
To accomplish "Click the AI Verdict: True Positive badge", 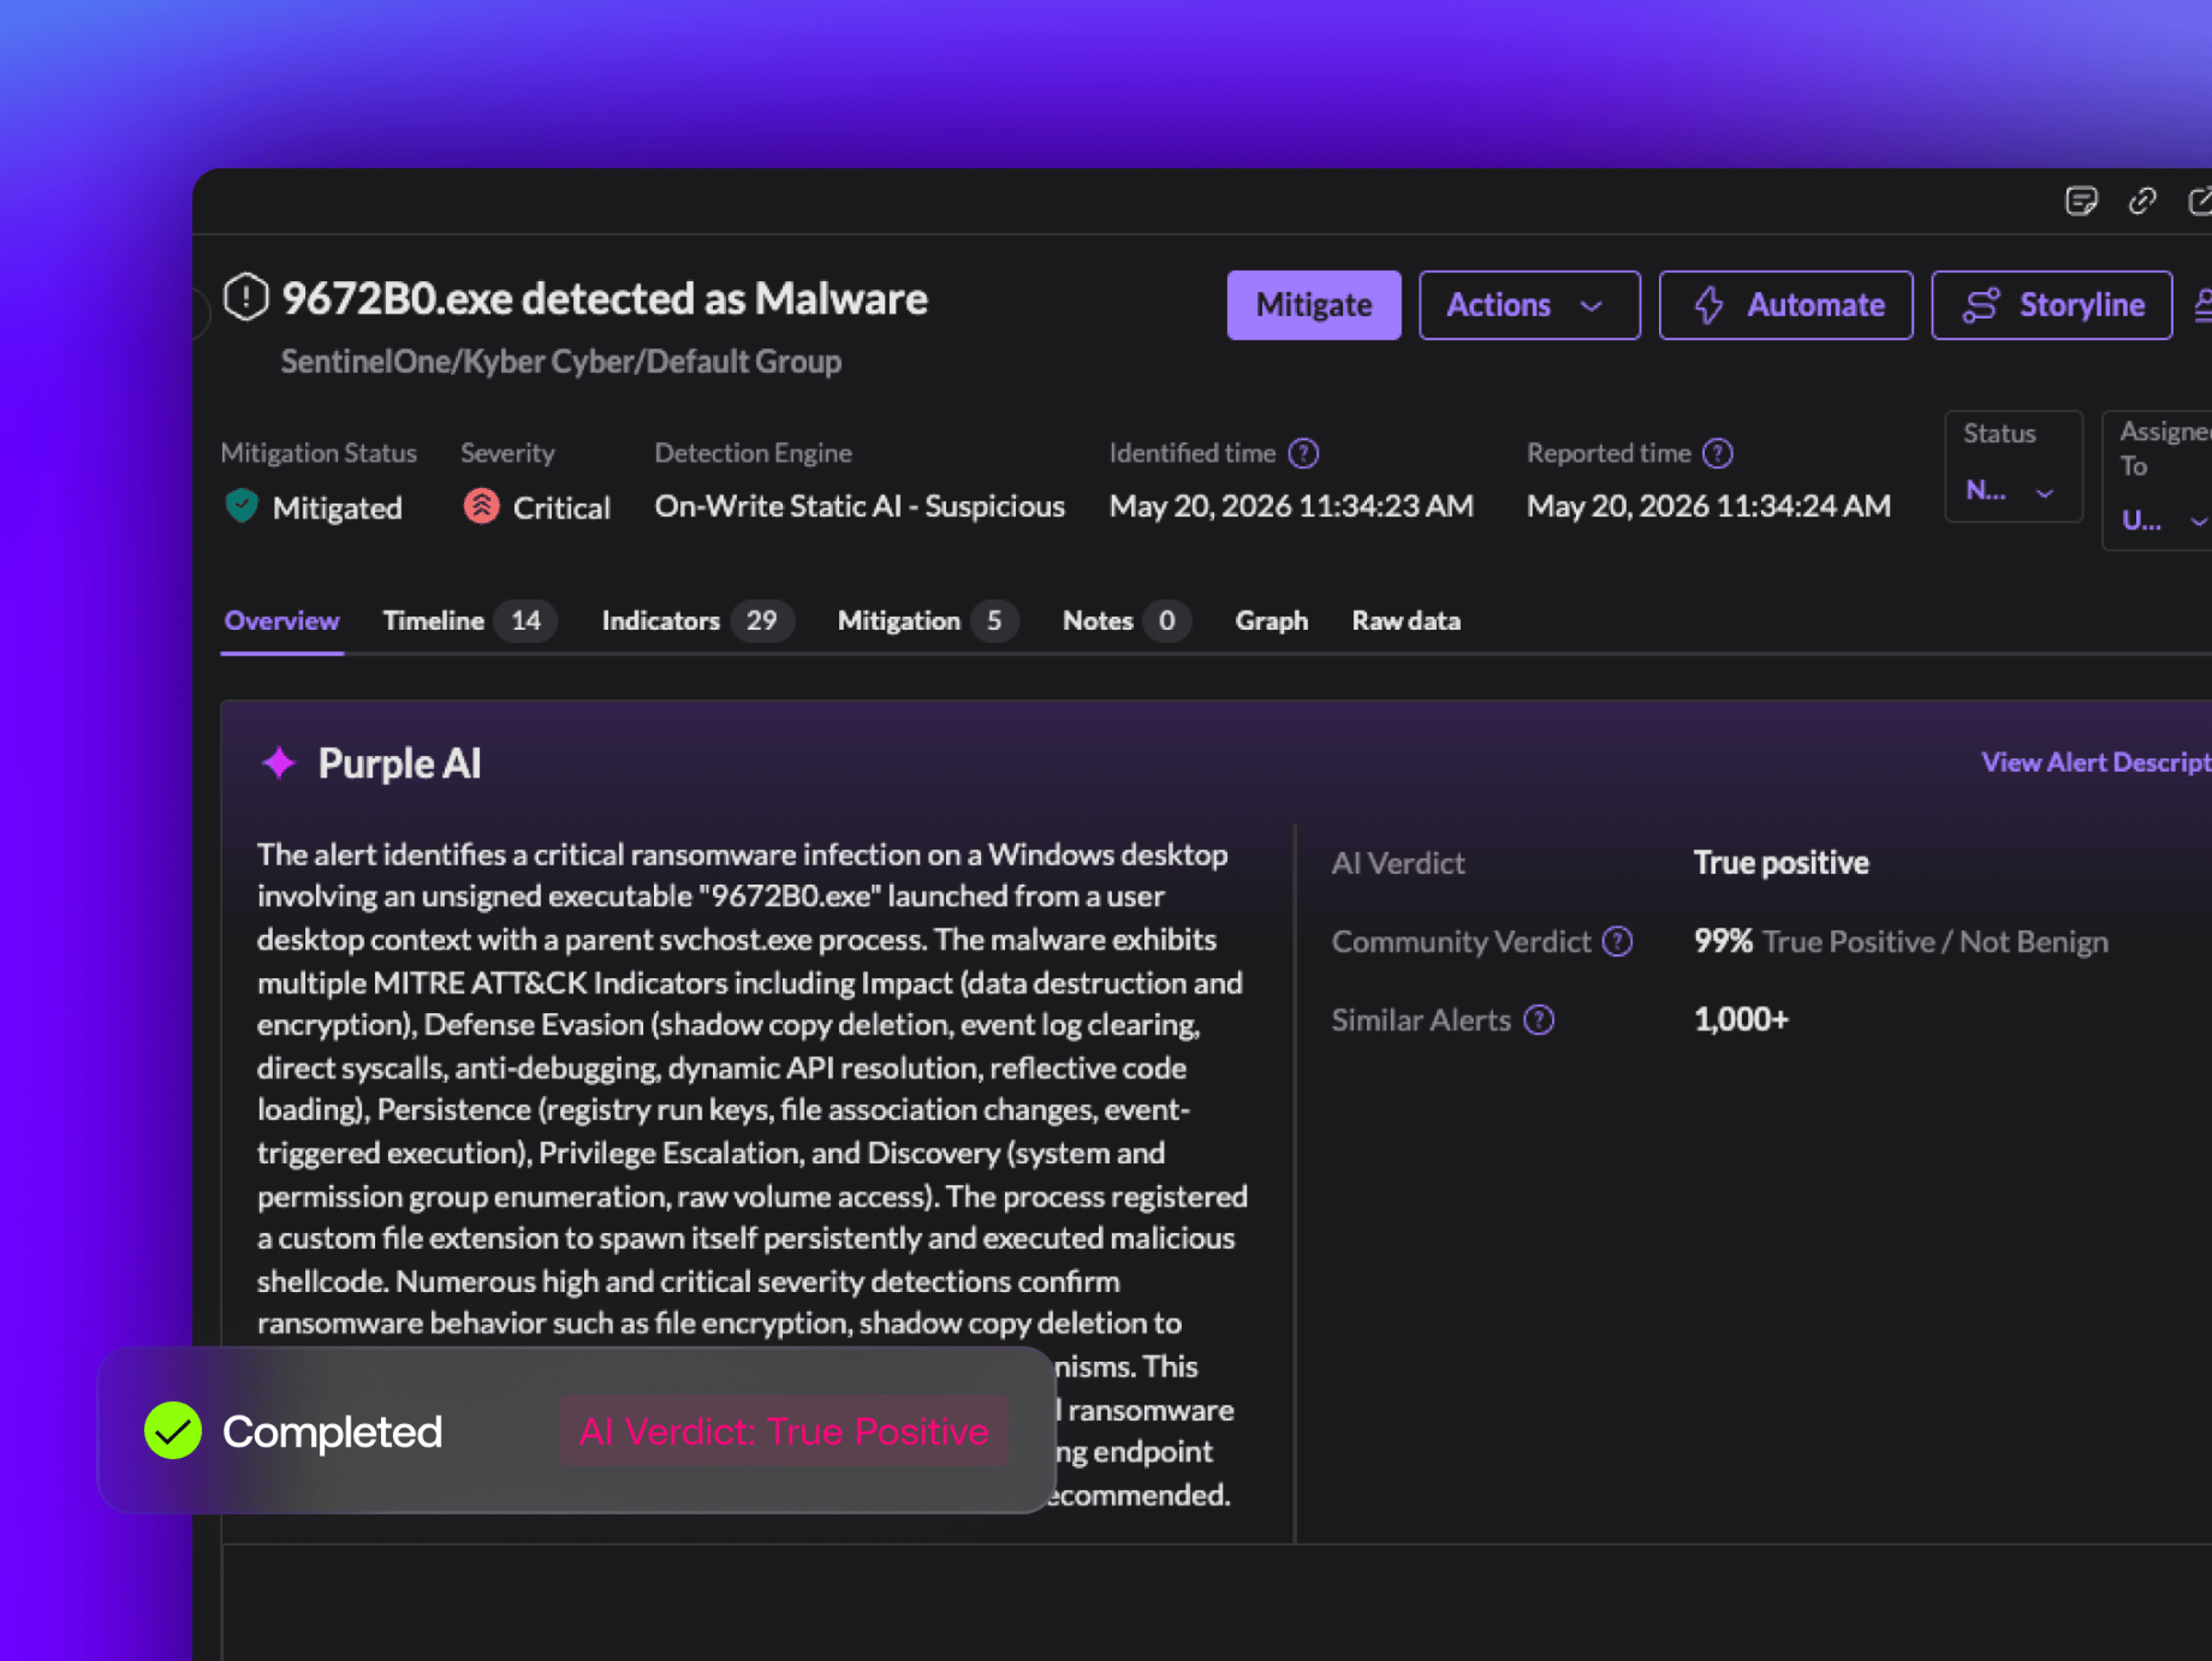I will [x=784, y=1431].
